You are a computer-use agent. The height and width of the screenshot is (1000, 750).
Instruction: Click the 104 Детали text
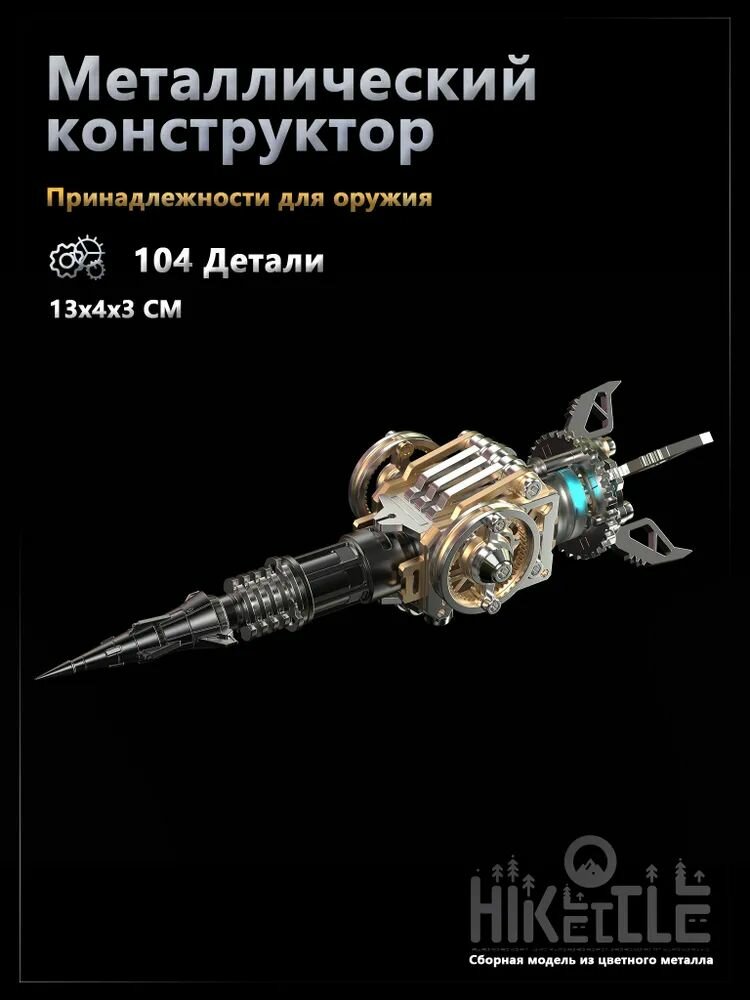click(229, 260)
